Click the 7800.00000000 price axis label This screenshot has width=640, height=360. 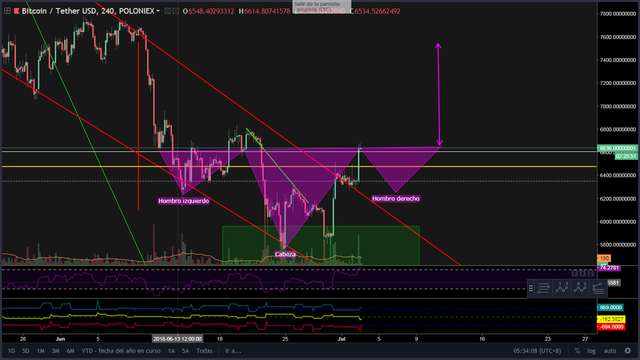[x=617, y=14]
